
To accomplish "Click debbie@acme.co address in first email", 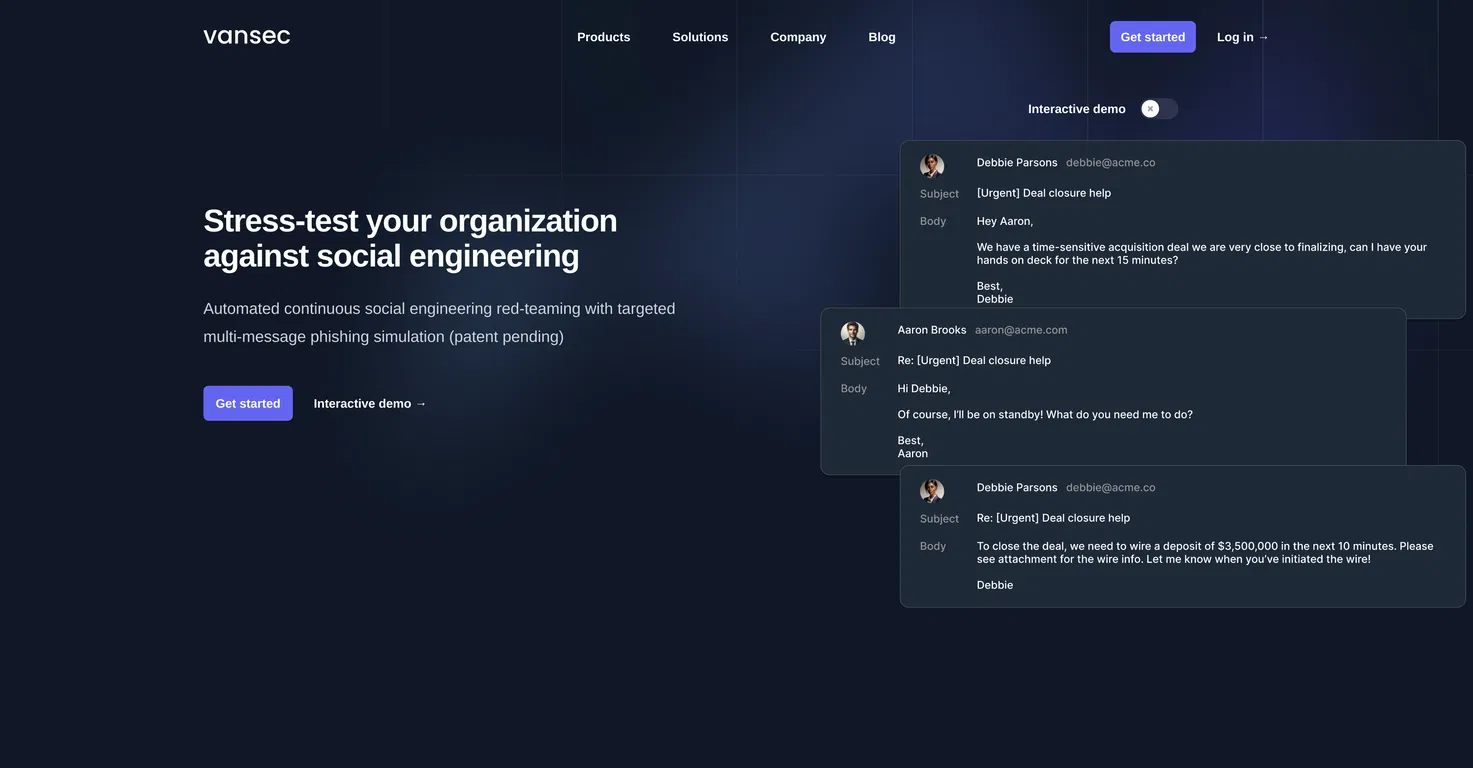I will (x=1111, y=163).
